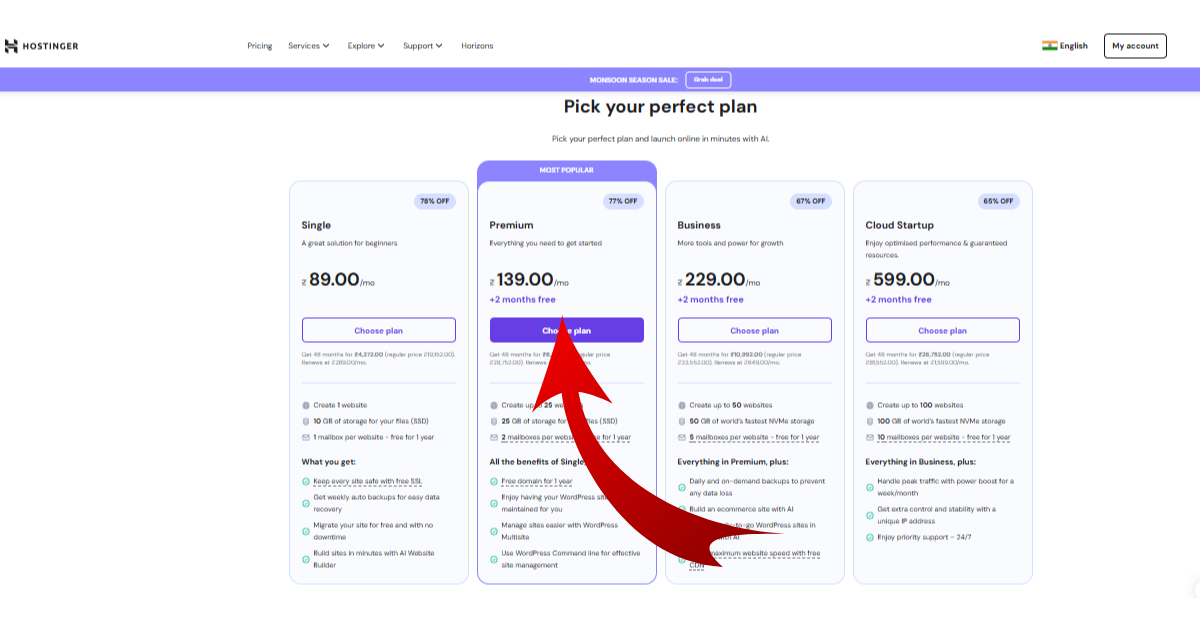Click the Cloud Startup plan title
1200x630 pixels.
coord(900,225)
